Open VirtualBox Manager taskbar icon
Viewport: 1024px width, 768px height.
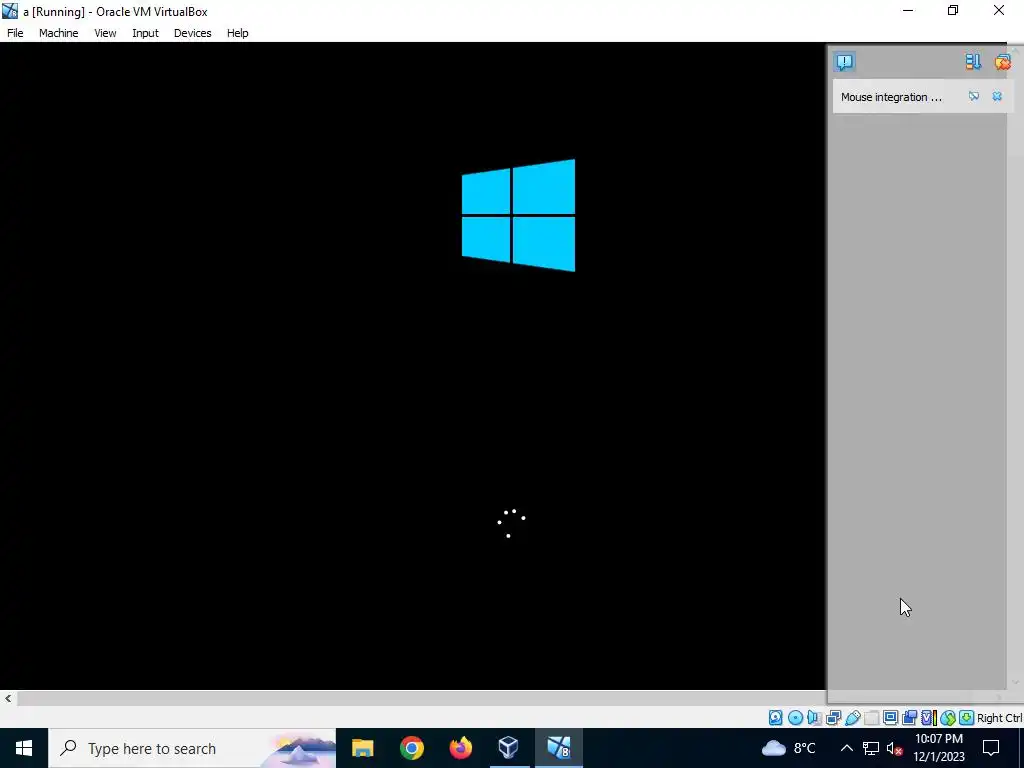[x=509, y=748]
